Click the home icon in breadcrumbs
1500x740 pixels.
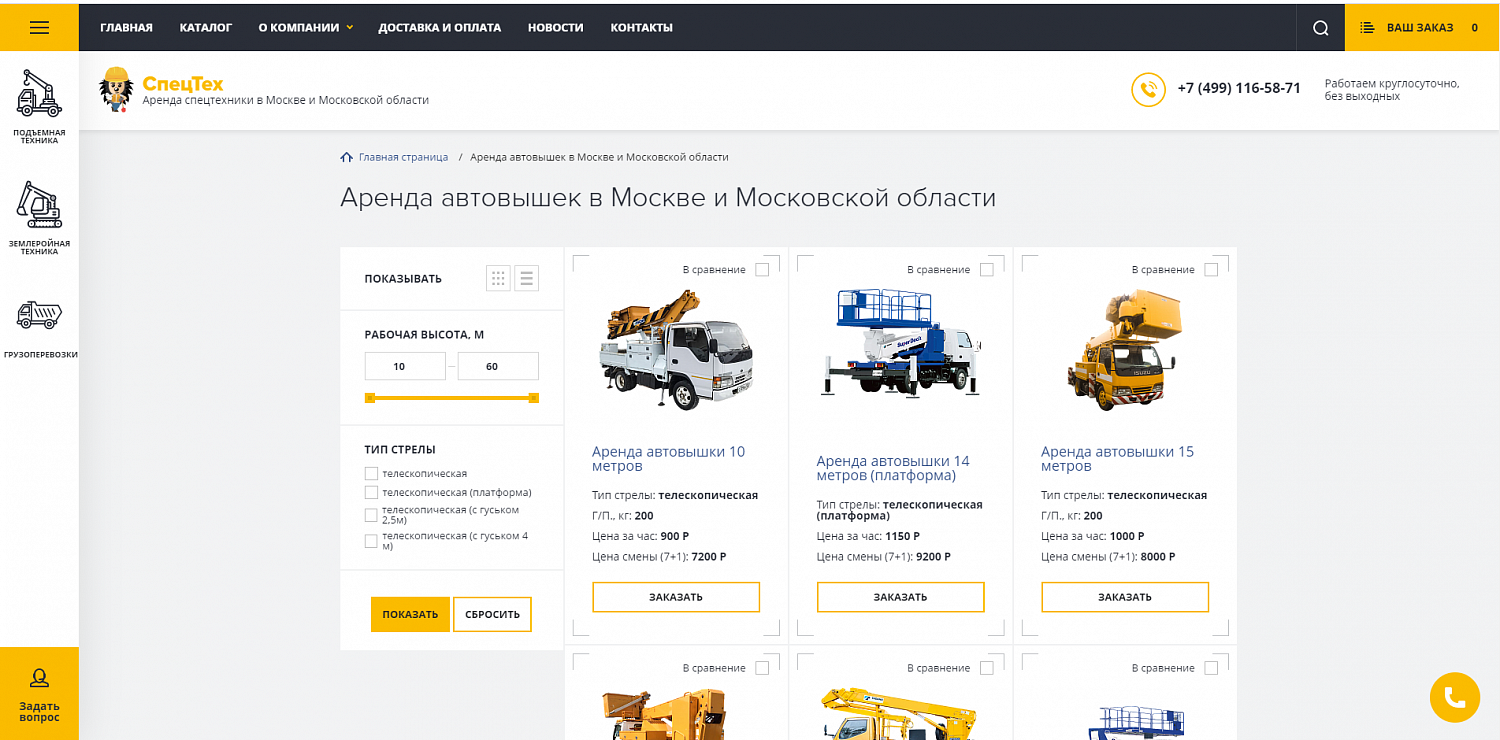pyautogui.click(x=346, y=157)
